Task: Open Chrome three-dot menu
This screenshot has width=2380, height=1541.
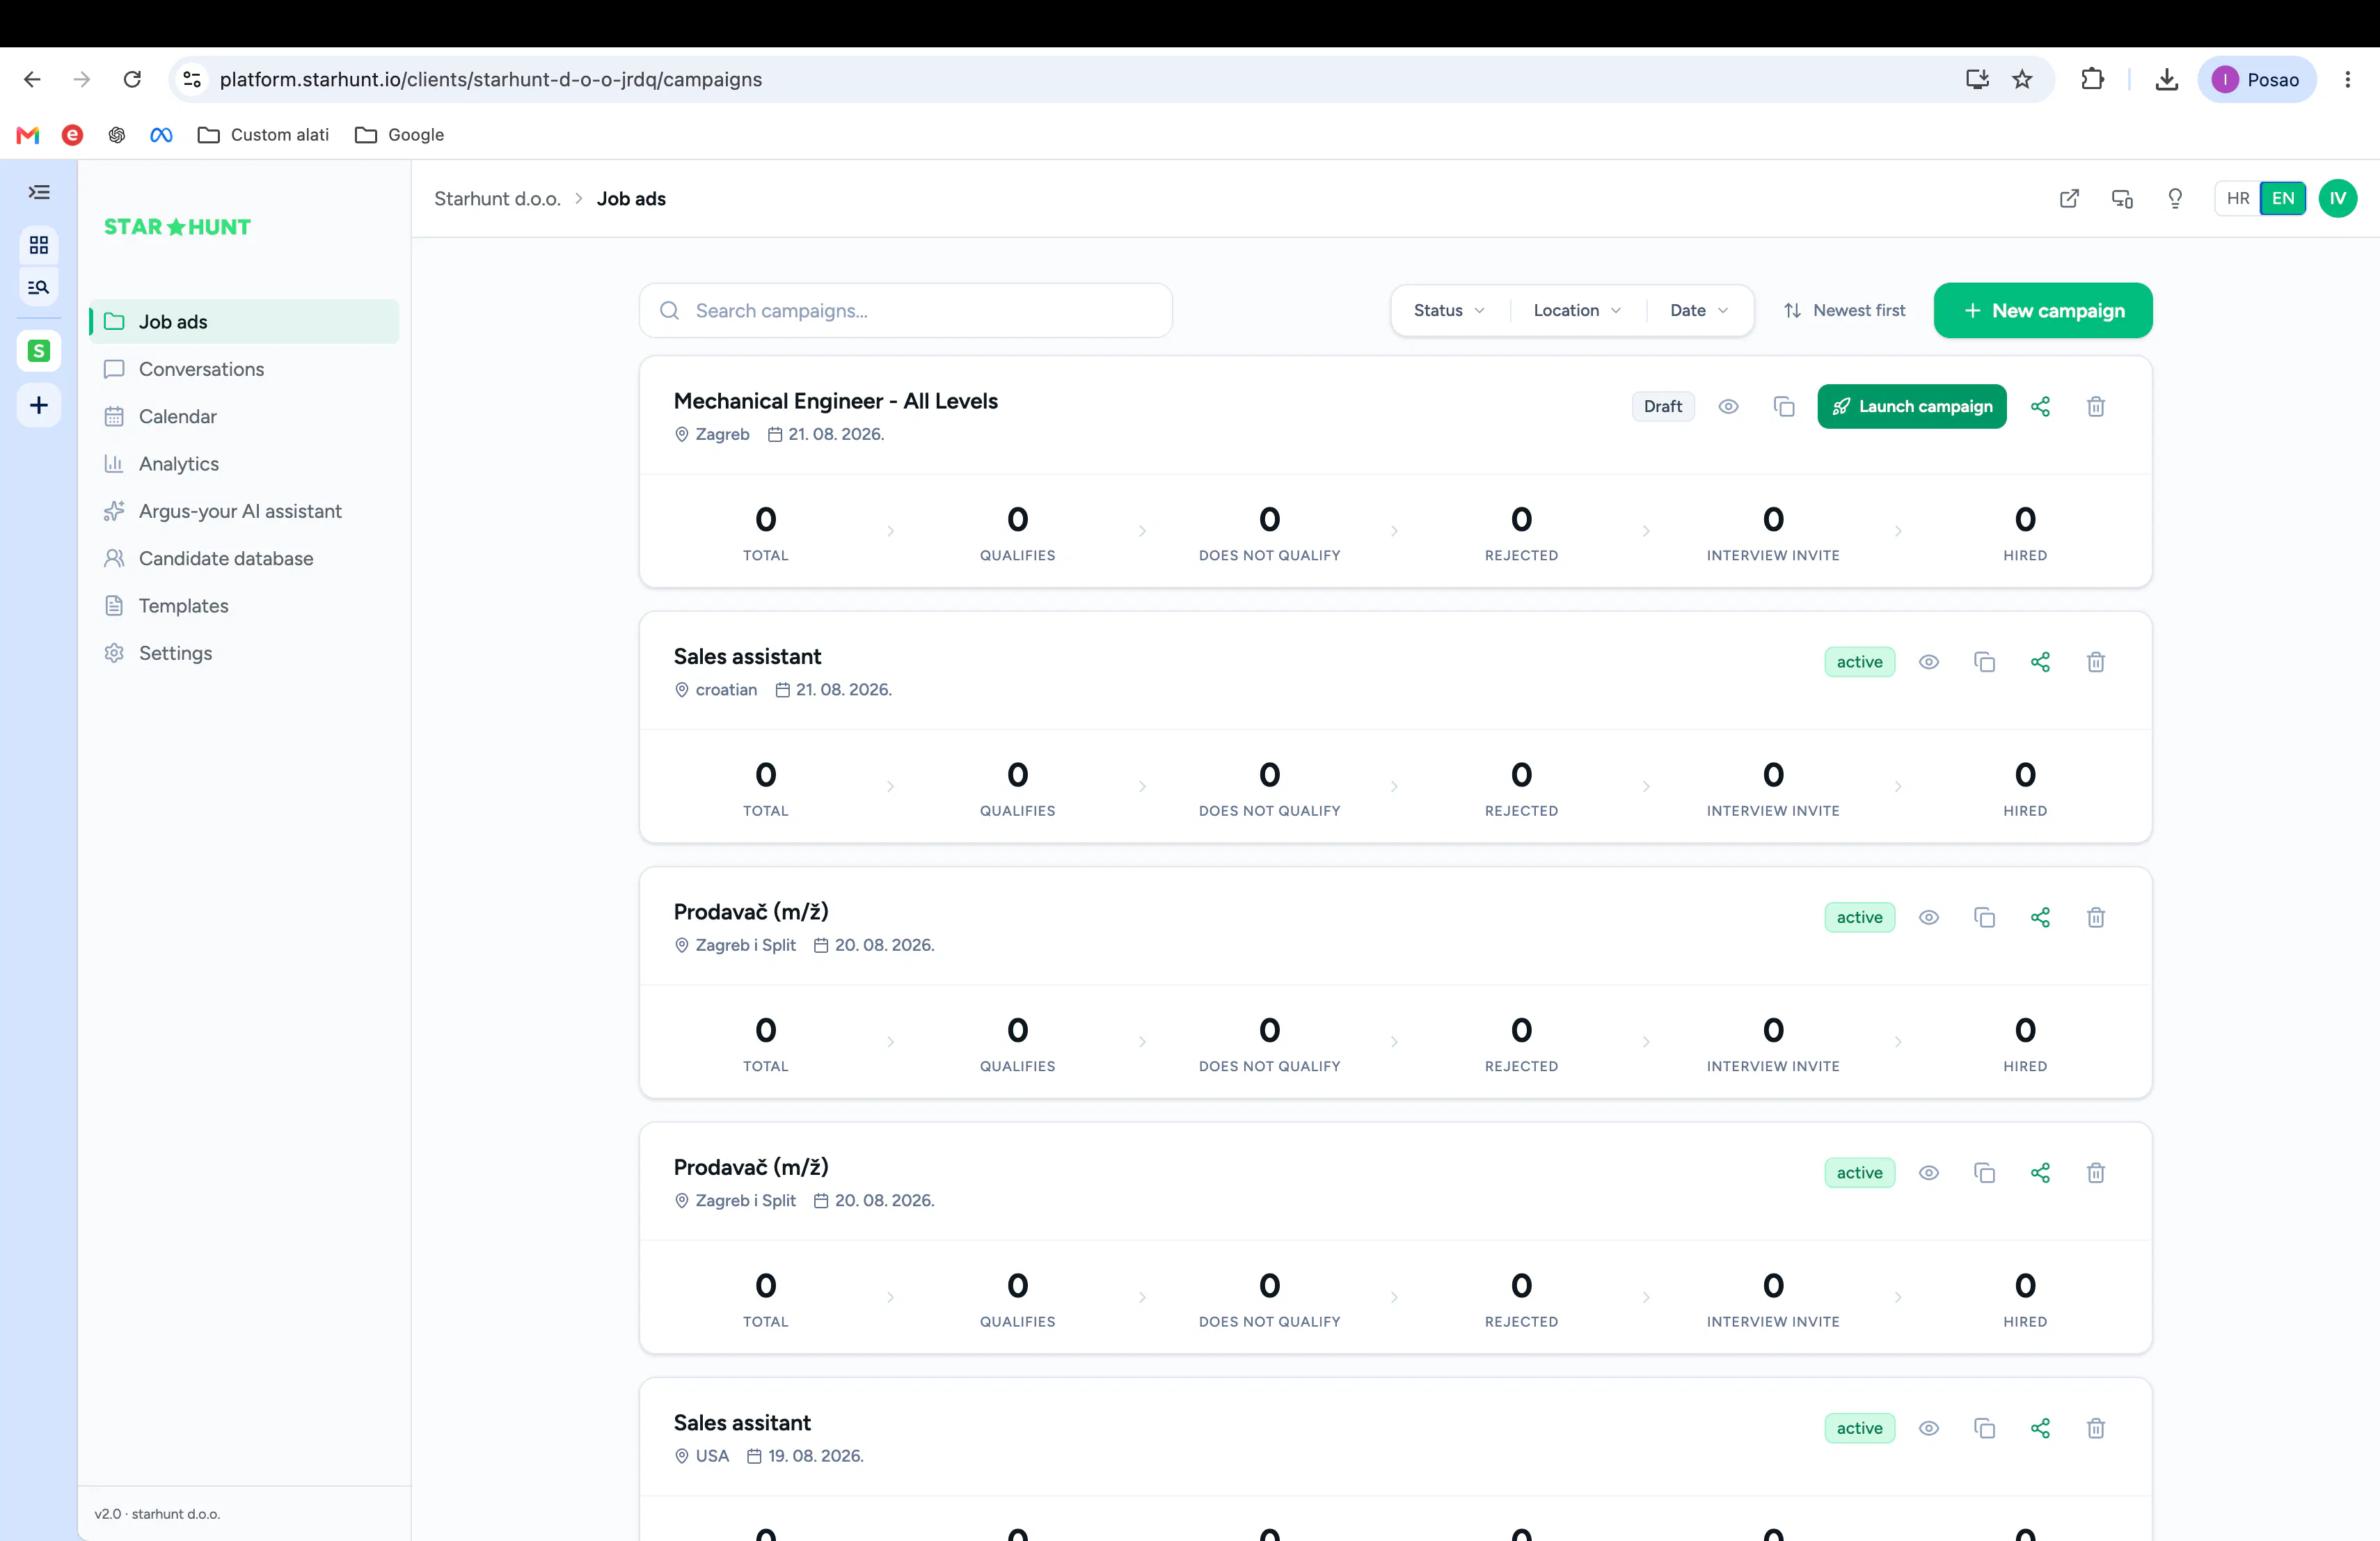Action: click(2347, 79)
